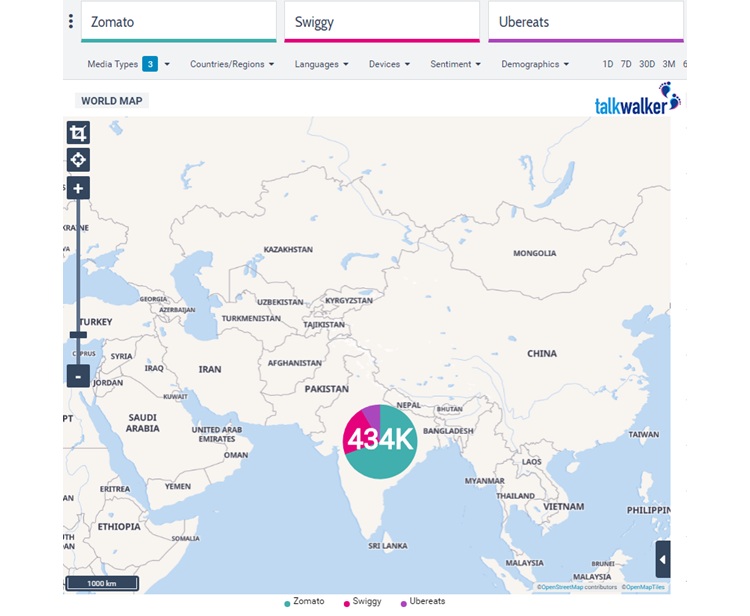The height and width of the screenshot is (616, 750).
Task: Select the 7D time range
Action: click(x=626, y=64)
